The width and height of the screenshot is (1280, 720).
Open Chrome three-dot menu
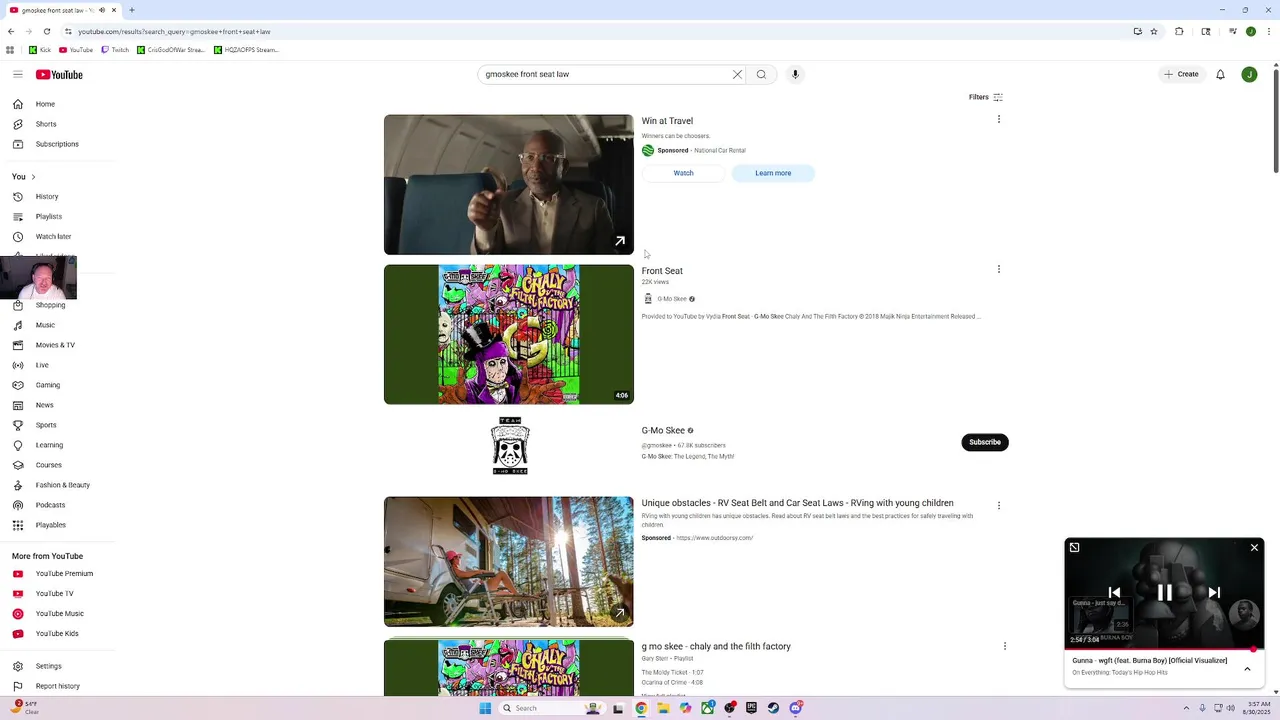tap(1270, 31)
